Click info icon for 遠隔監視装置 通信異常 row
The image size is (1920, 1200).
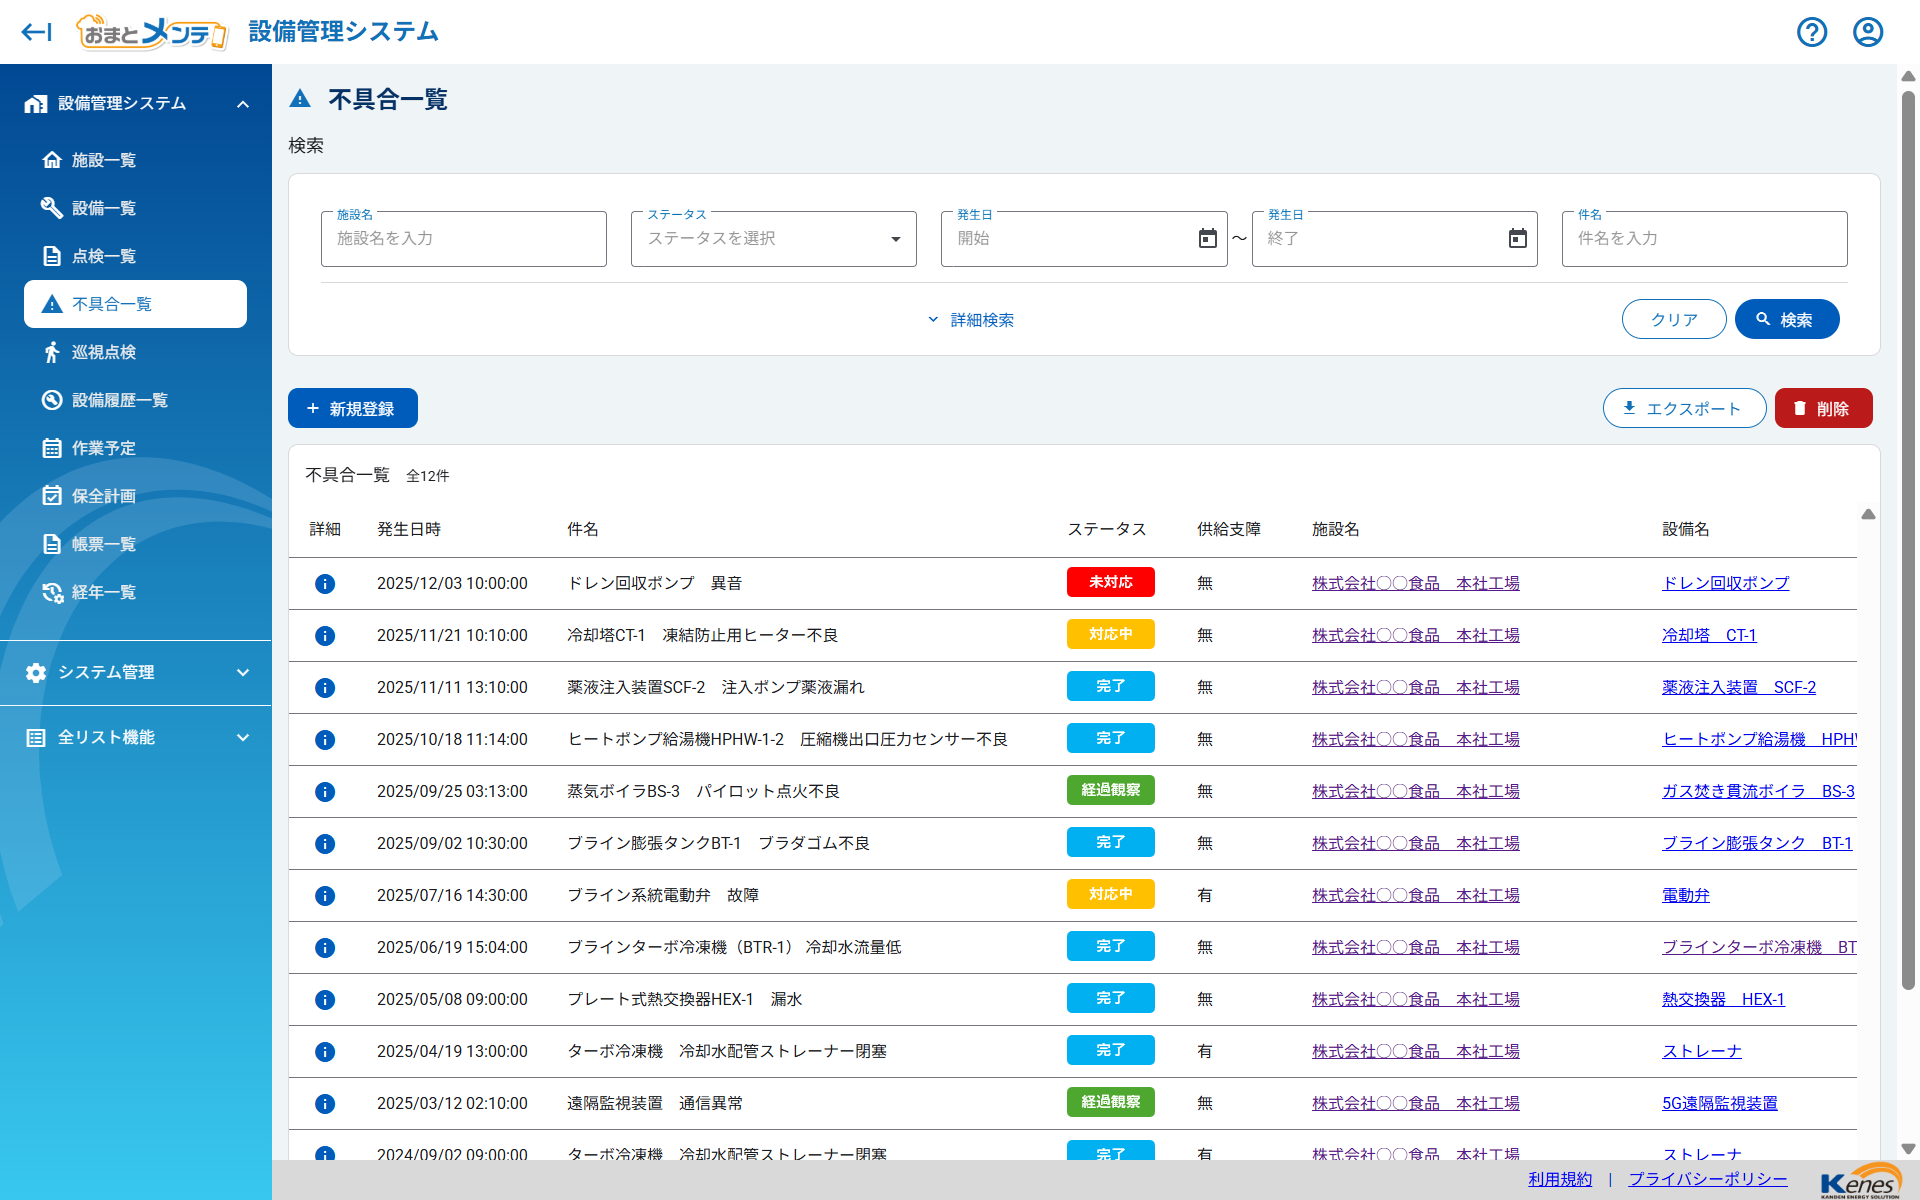click(x=325, y=1104)
